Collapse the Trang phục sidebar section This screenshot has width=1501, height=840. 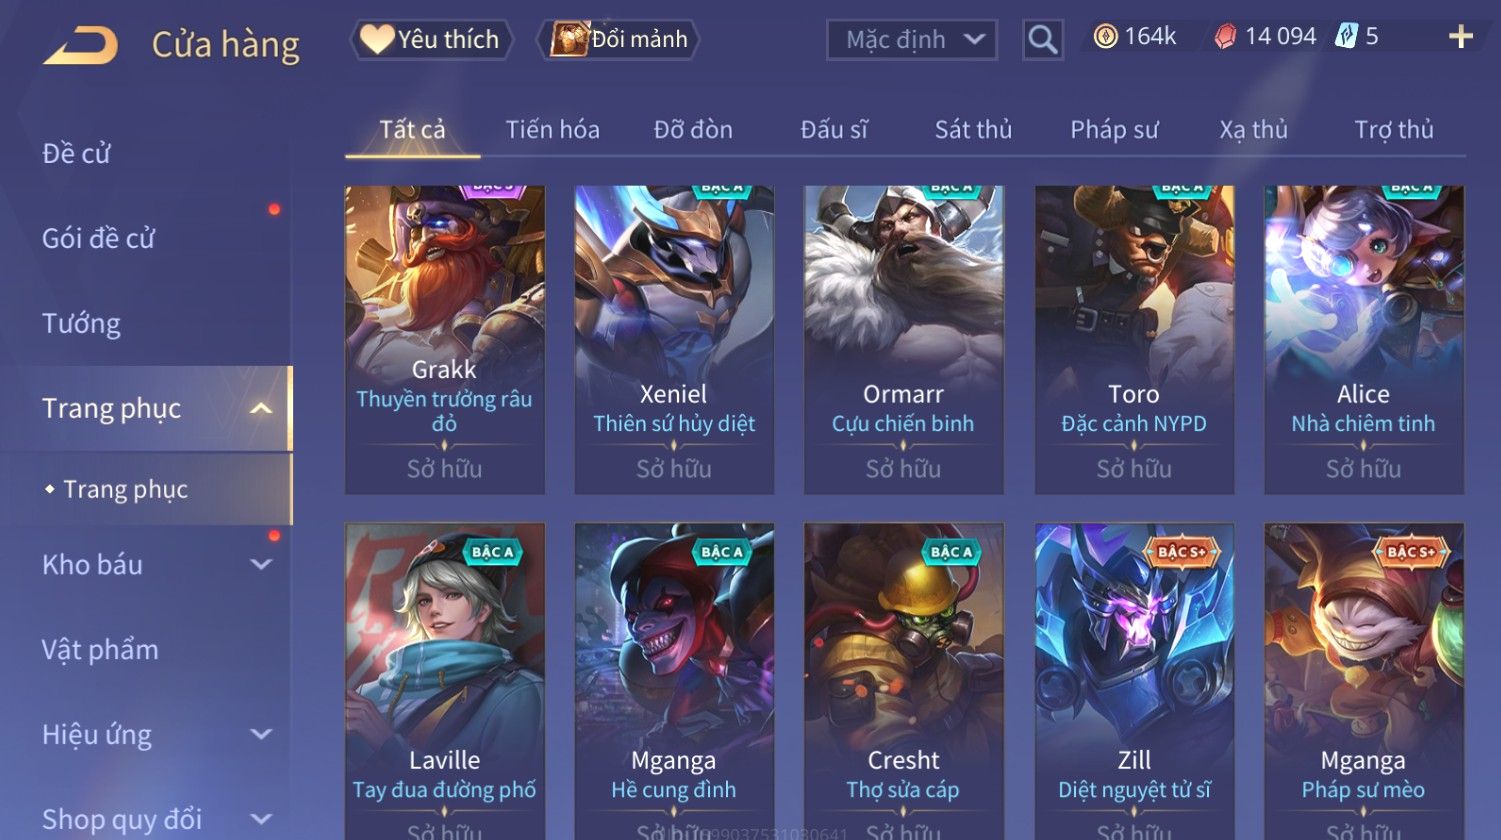point(261,408)
